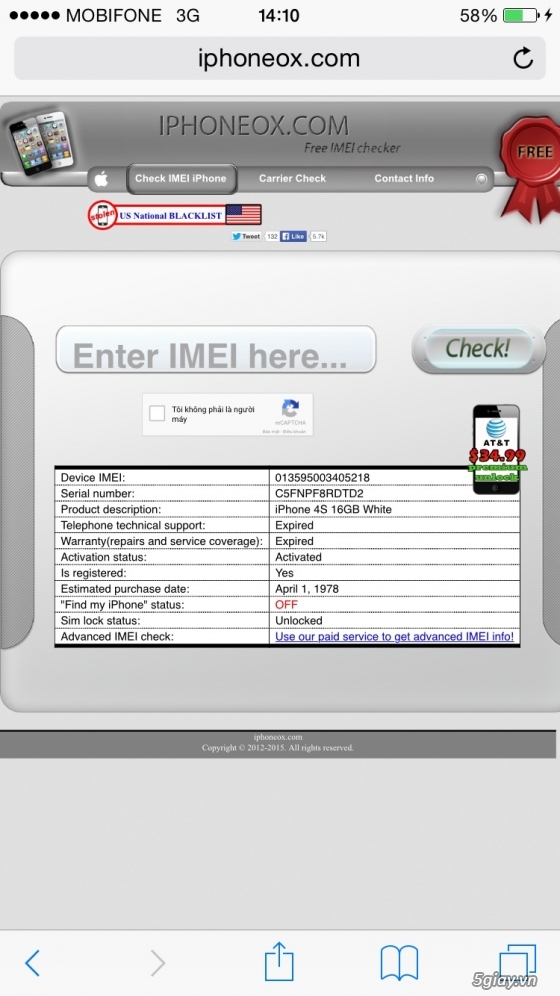Open the Carrier Check tab
Image resolution: width=560 pixels, height=996 pixels.
pos(292,178)
